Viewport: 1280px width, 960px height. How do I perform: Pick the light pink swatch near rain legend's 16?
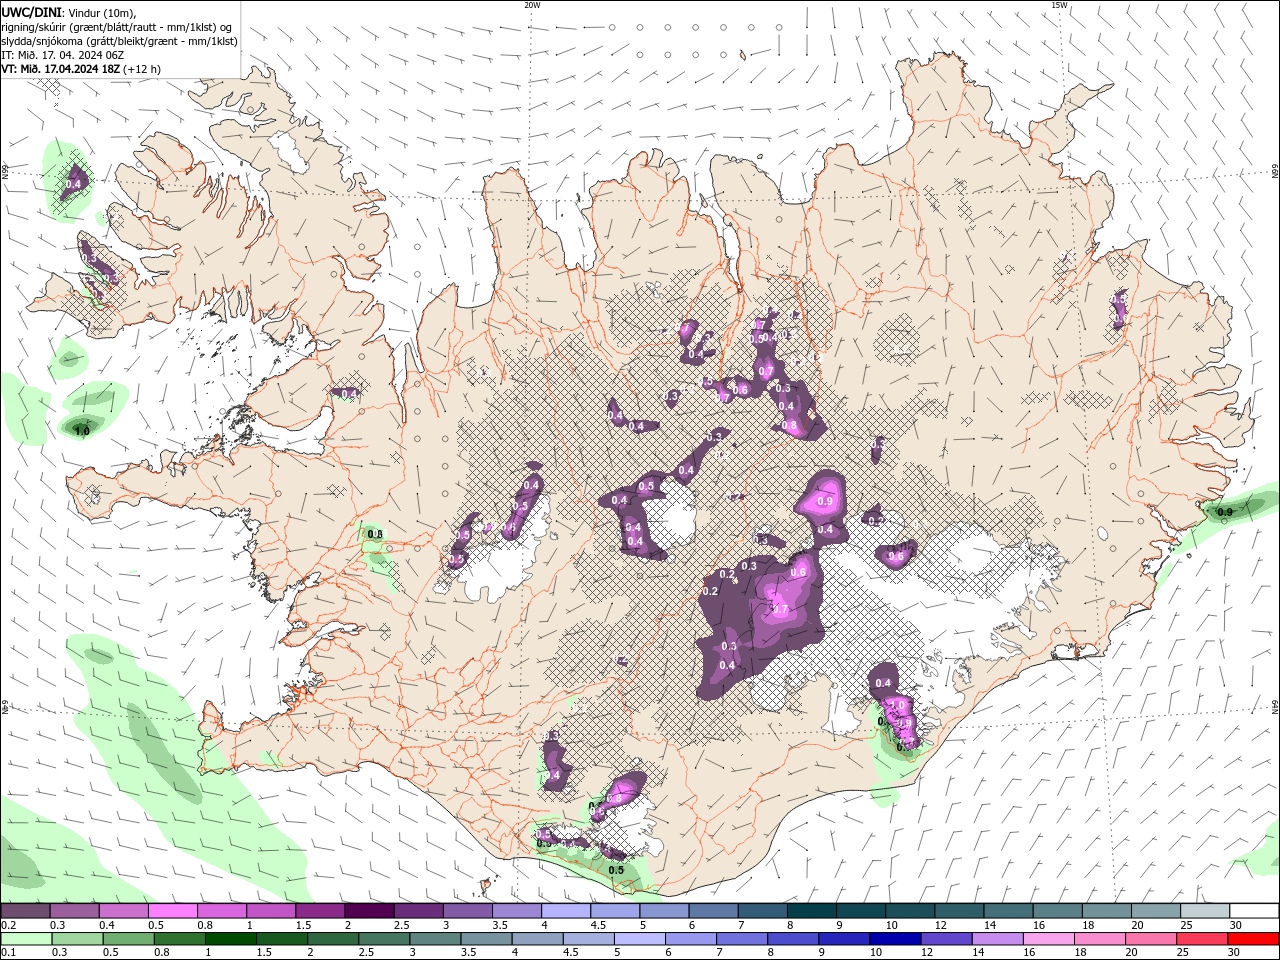[1048, 939]
